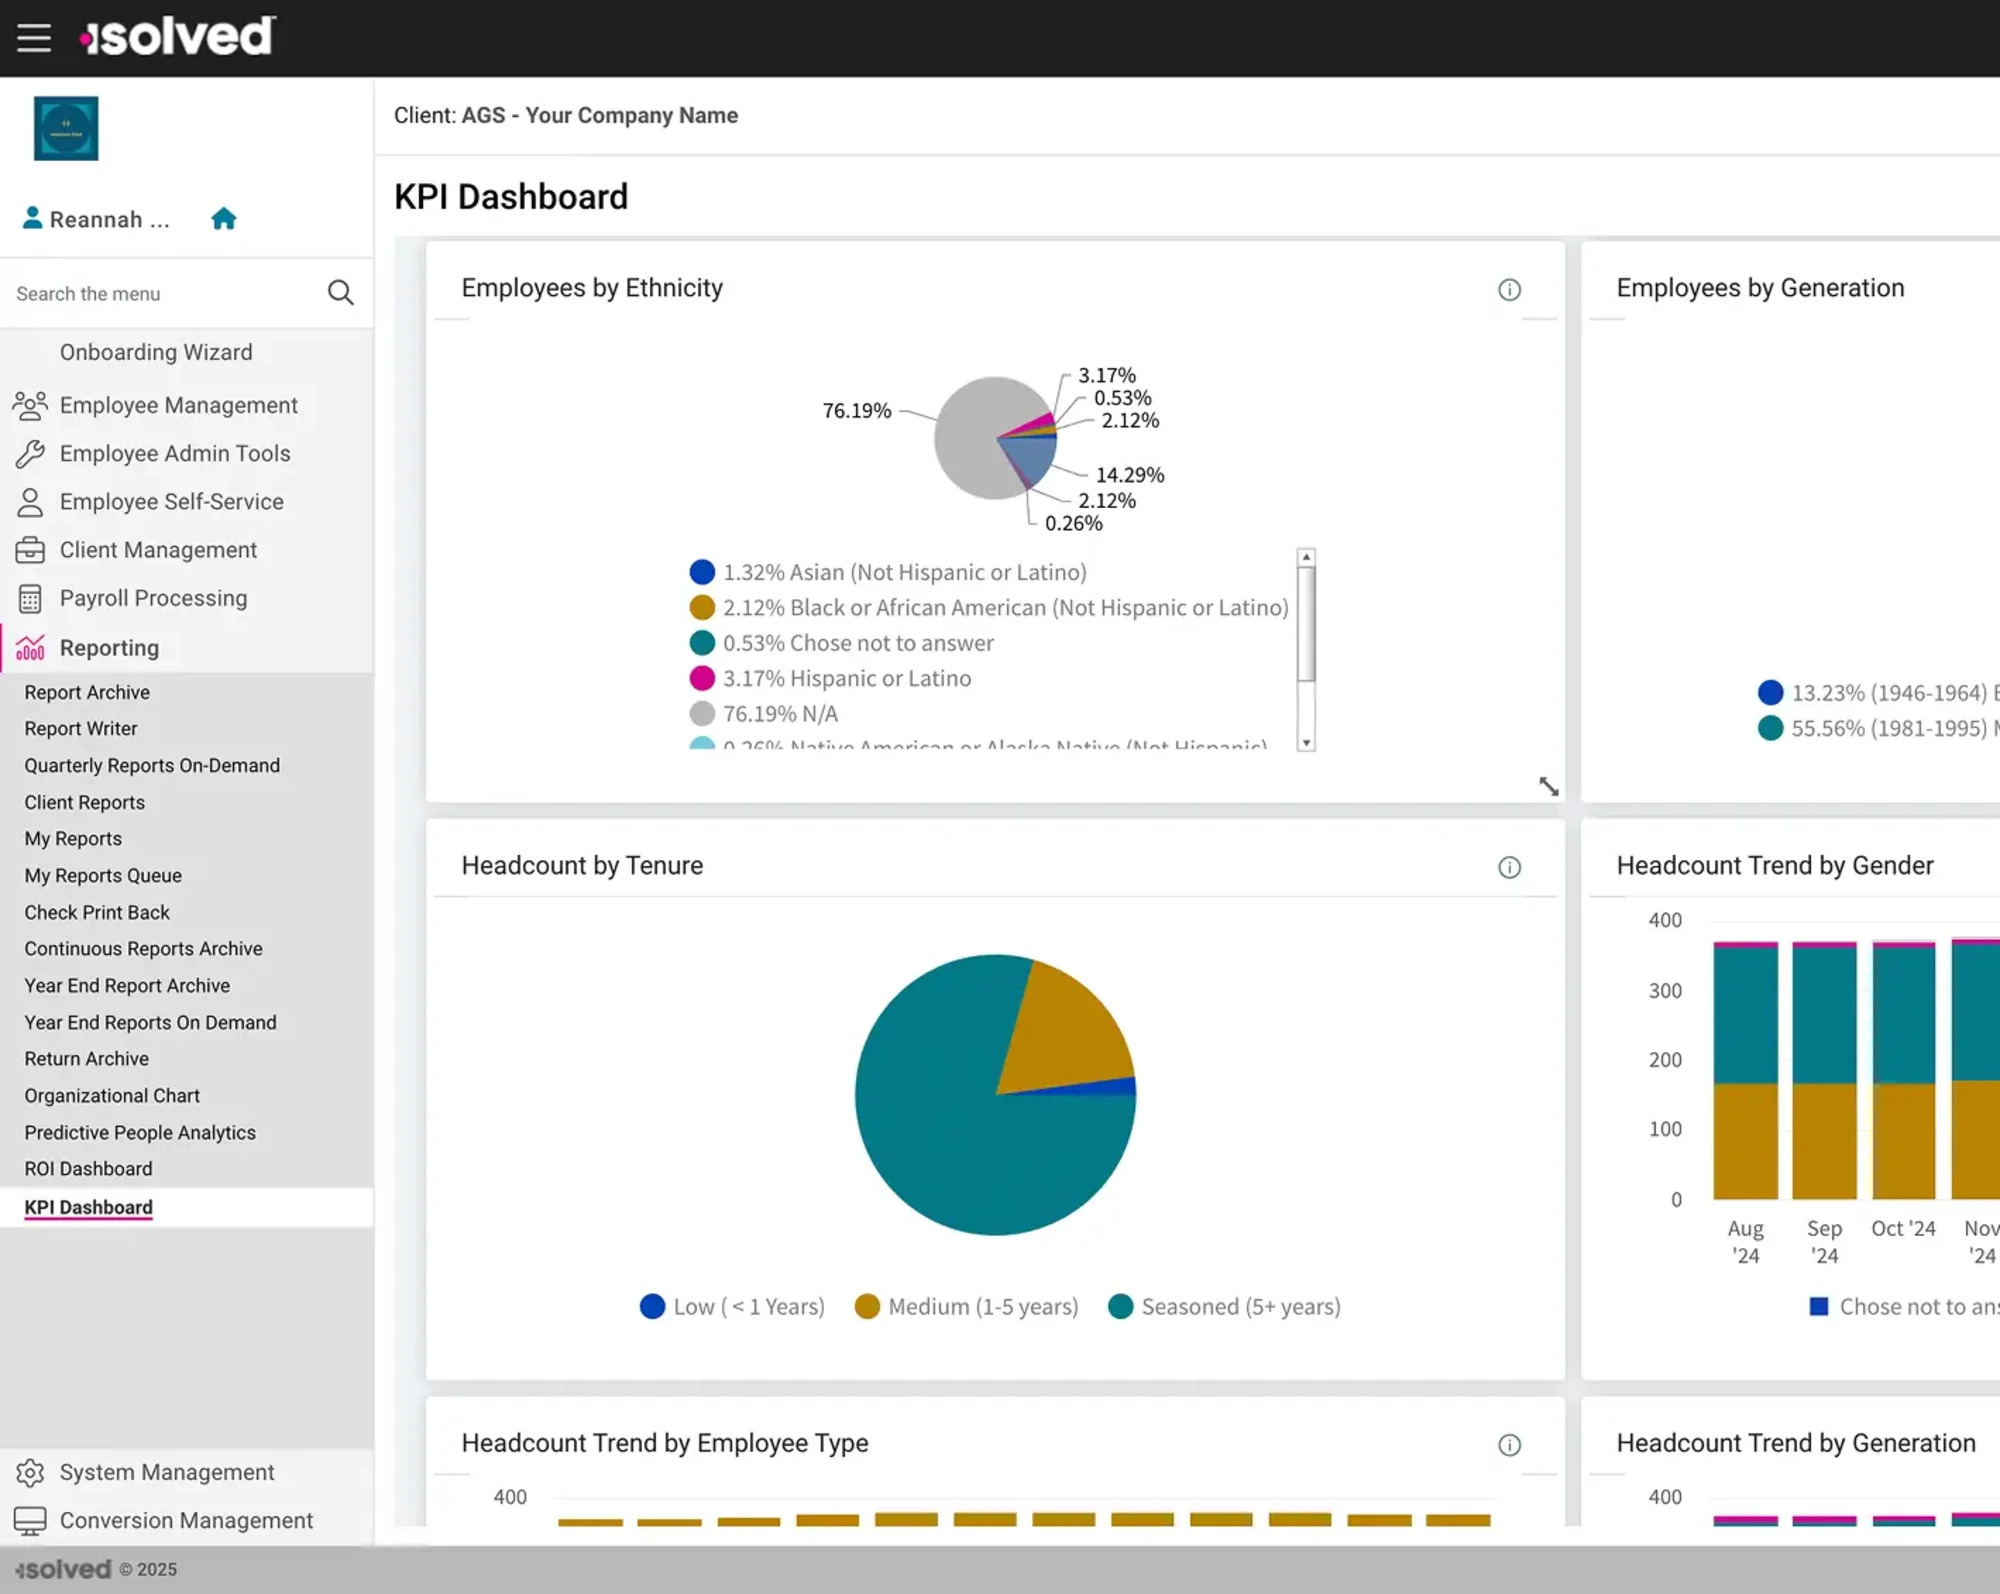Click the System Management gear icon
This screenshot has height=1594, width=2000.
30,1472
